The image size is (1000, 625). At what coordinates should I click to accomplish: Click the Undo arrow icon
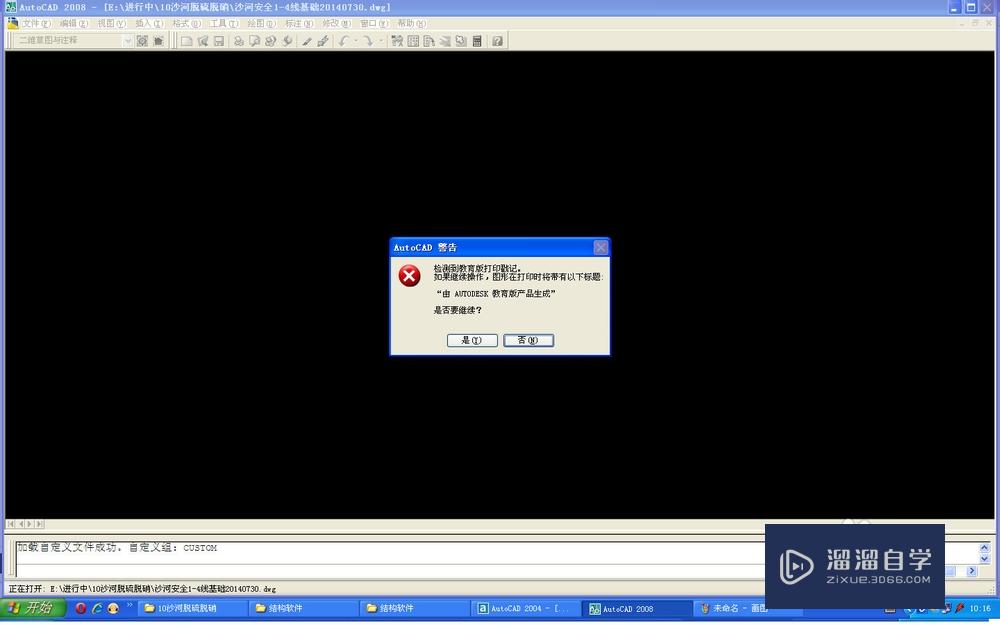[343, 40]
